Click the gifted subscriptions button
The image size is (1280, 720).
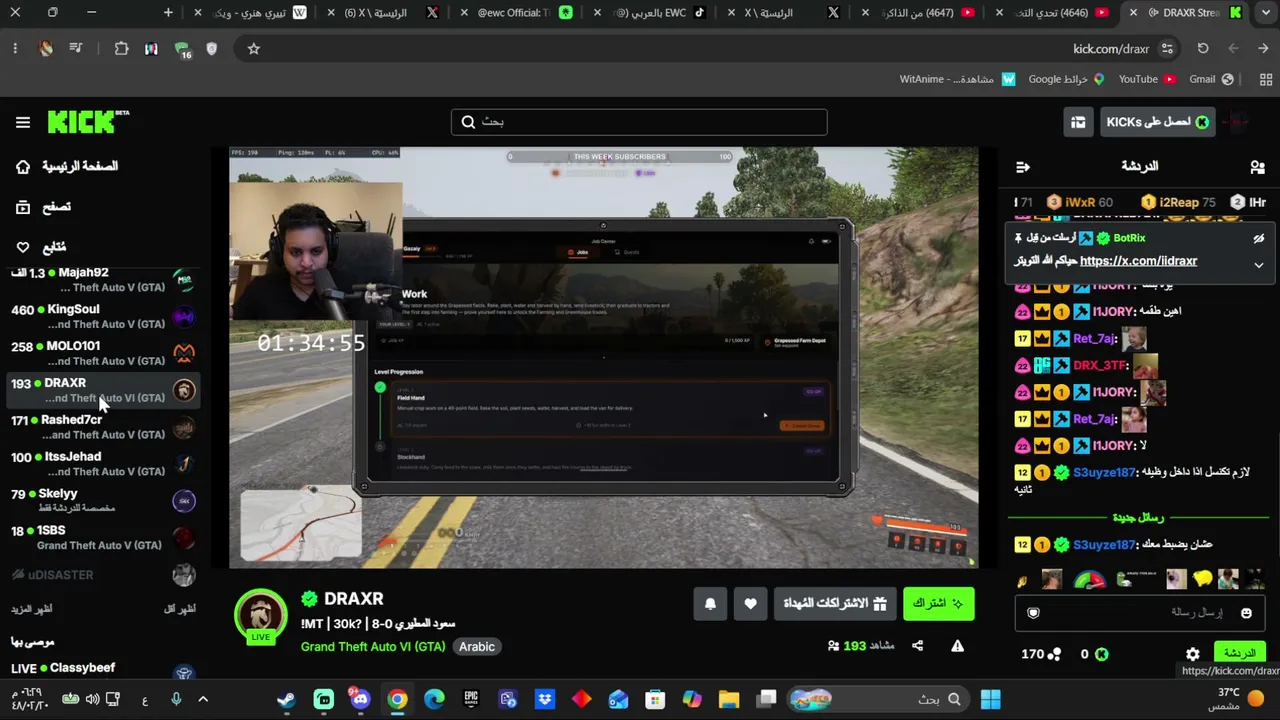click(x=834, y=603)
